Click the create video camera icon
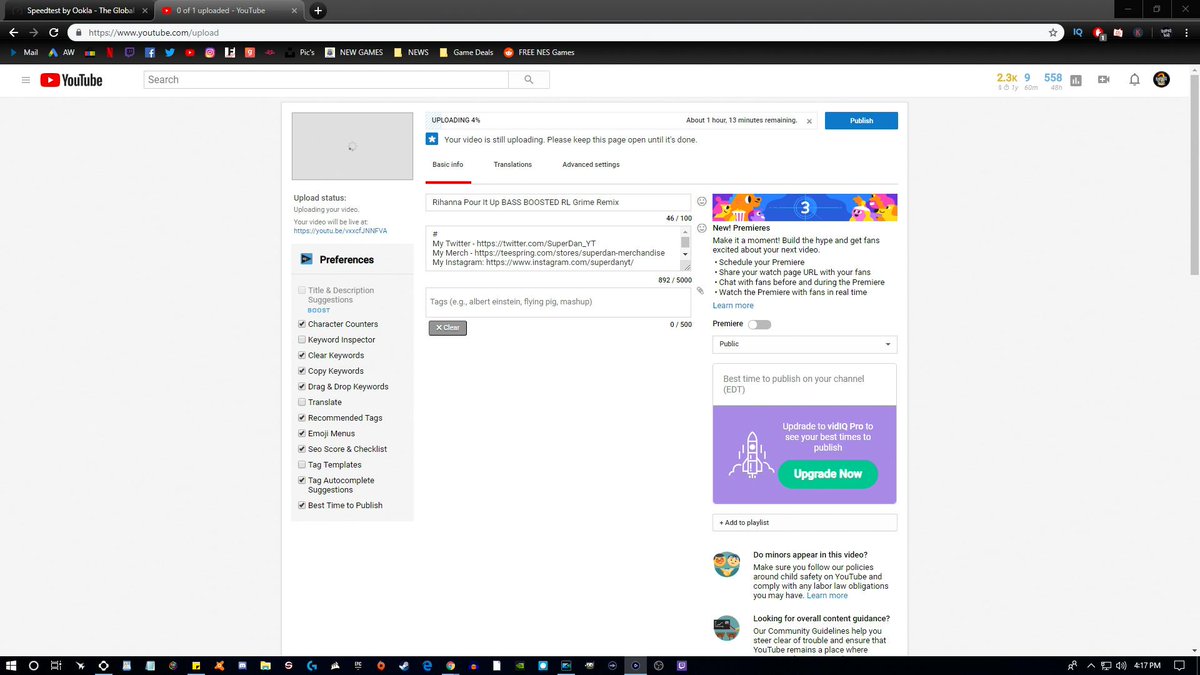 pos(1104,80)
